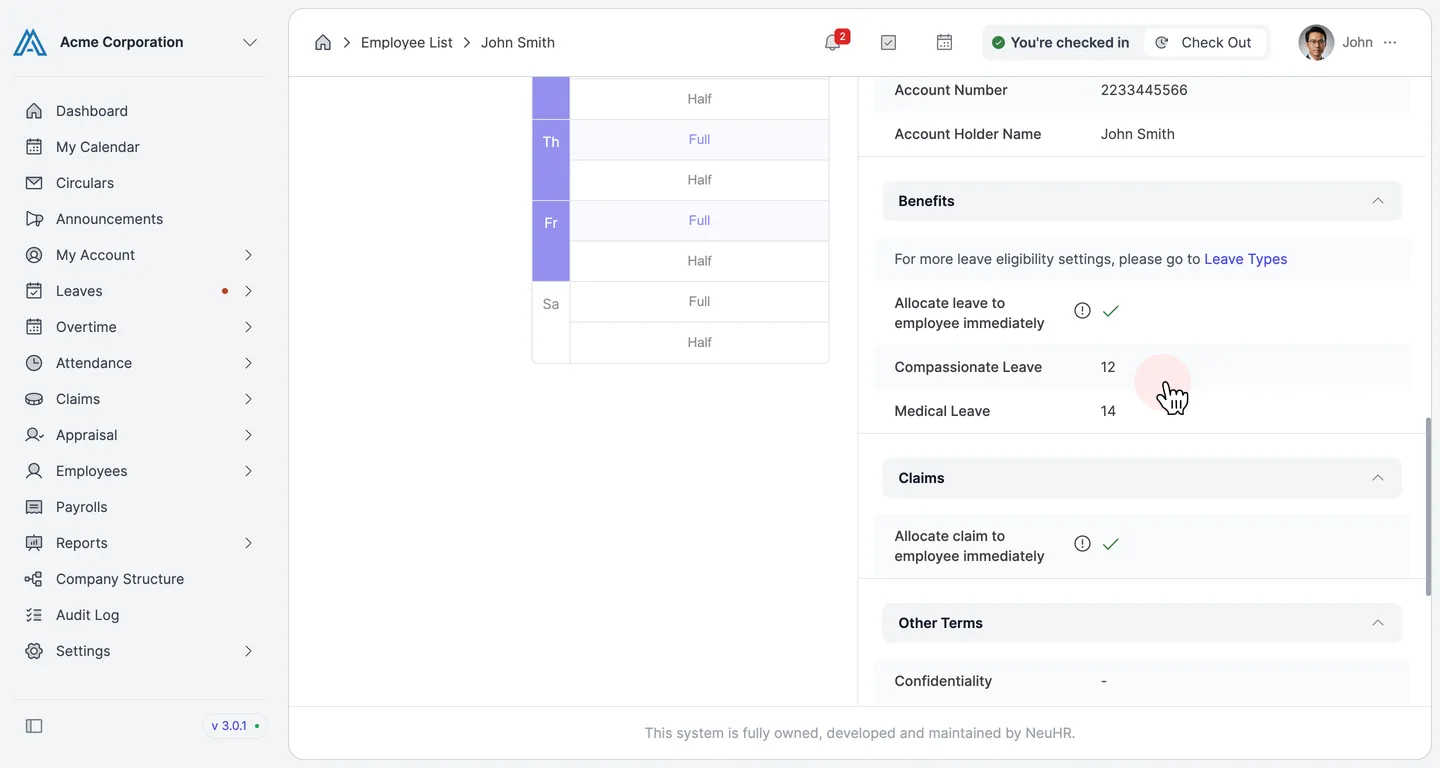
Task: Click the Announcements megaphone icon
Action: click(34, 219)
